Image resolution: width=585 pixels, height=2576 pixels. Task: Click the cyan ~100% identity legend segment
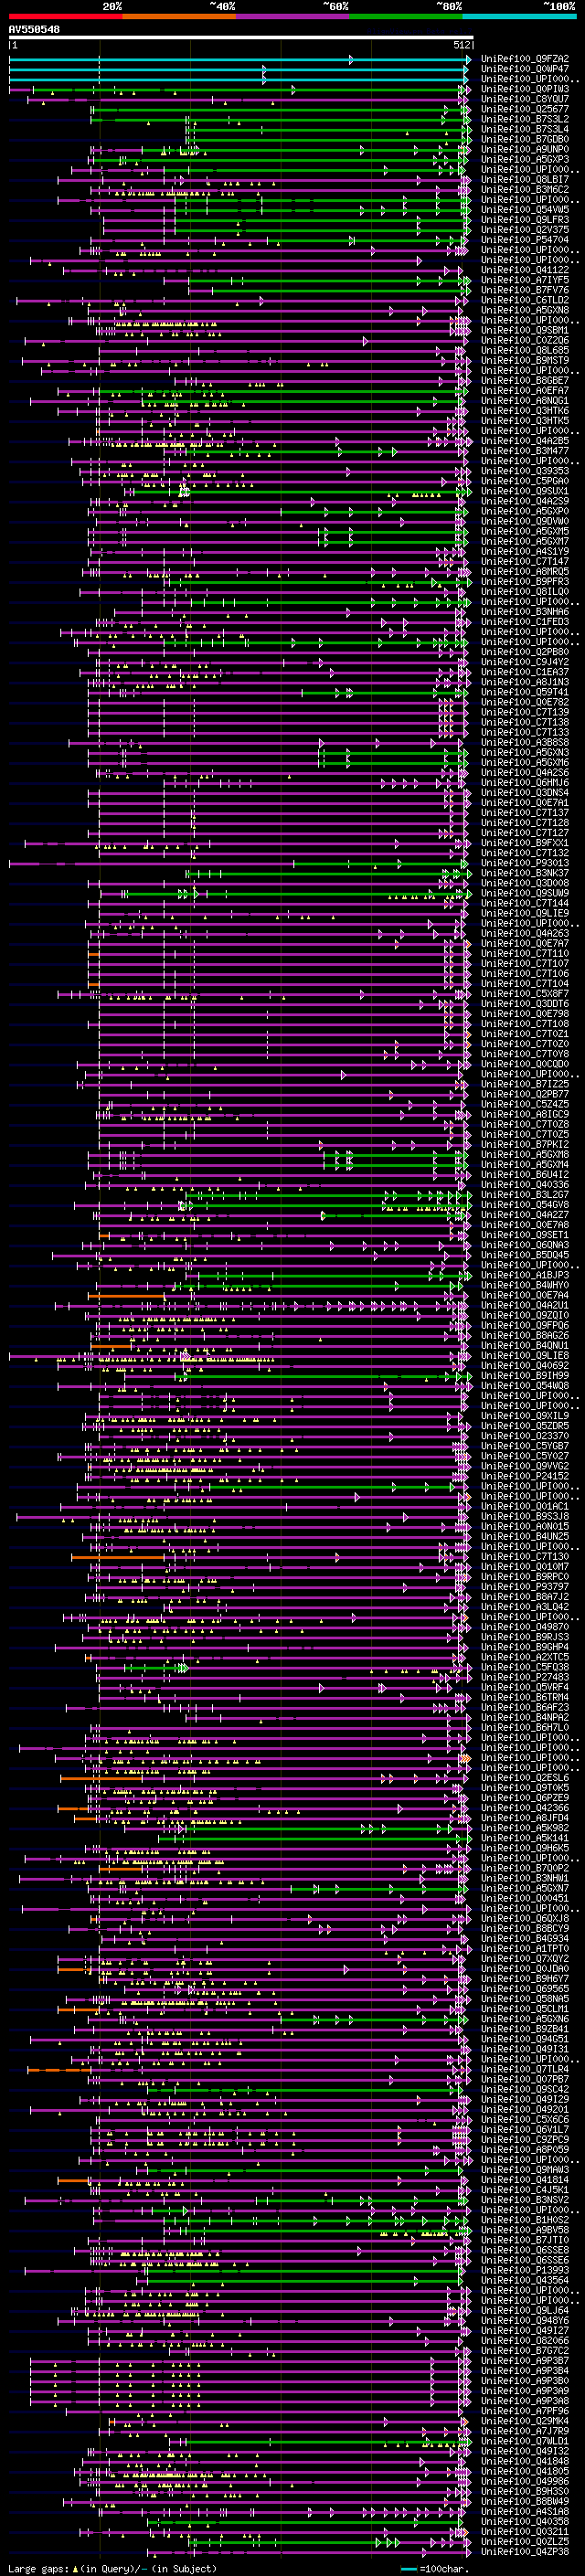point(520,16)
